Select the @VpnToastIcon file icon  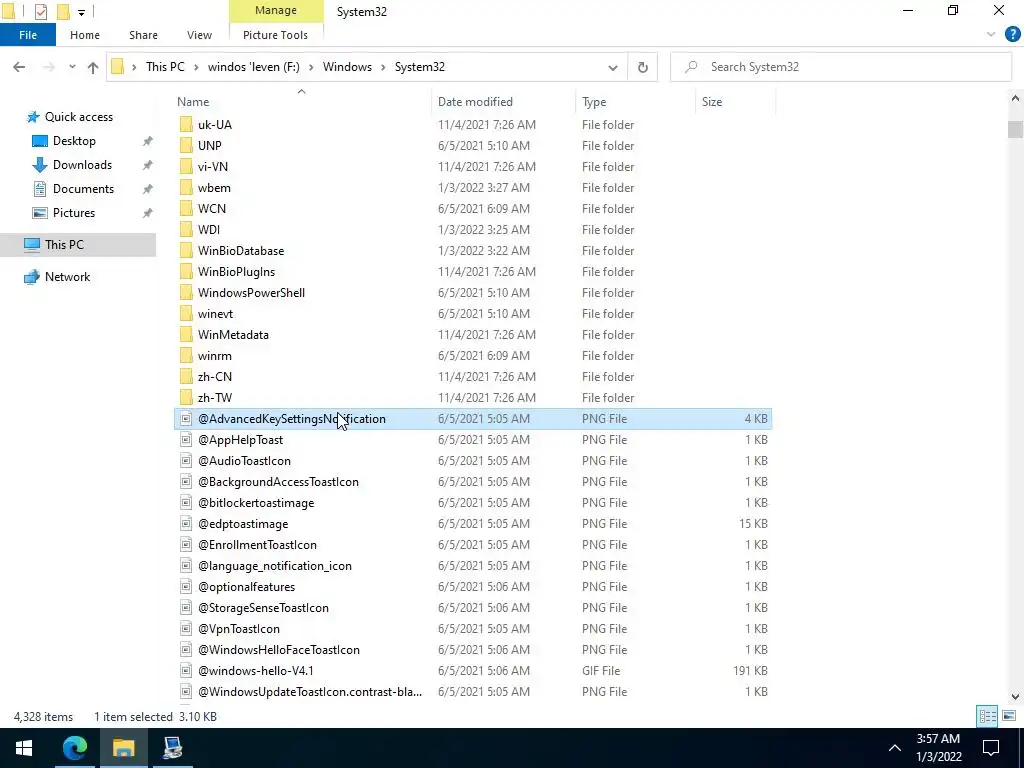coord(186,629)
